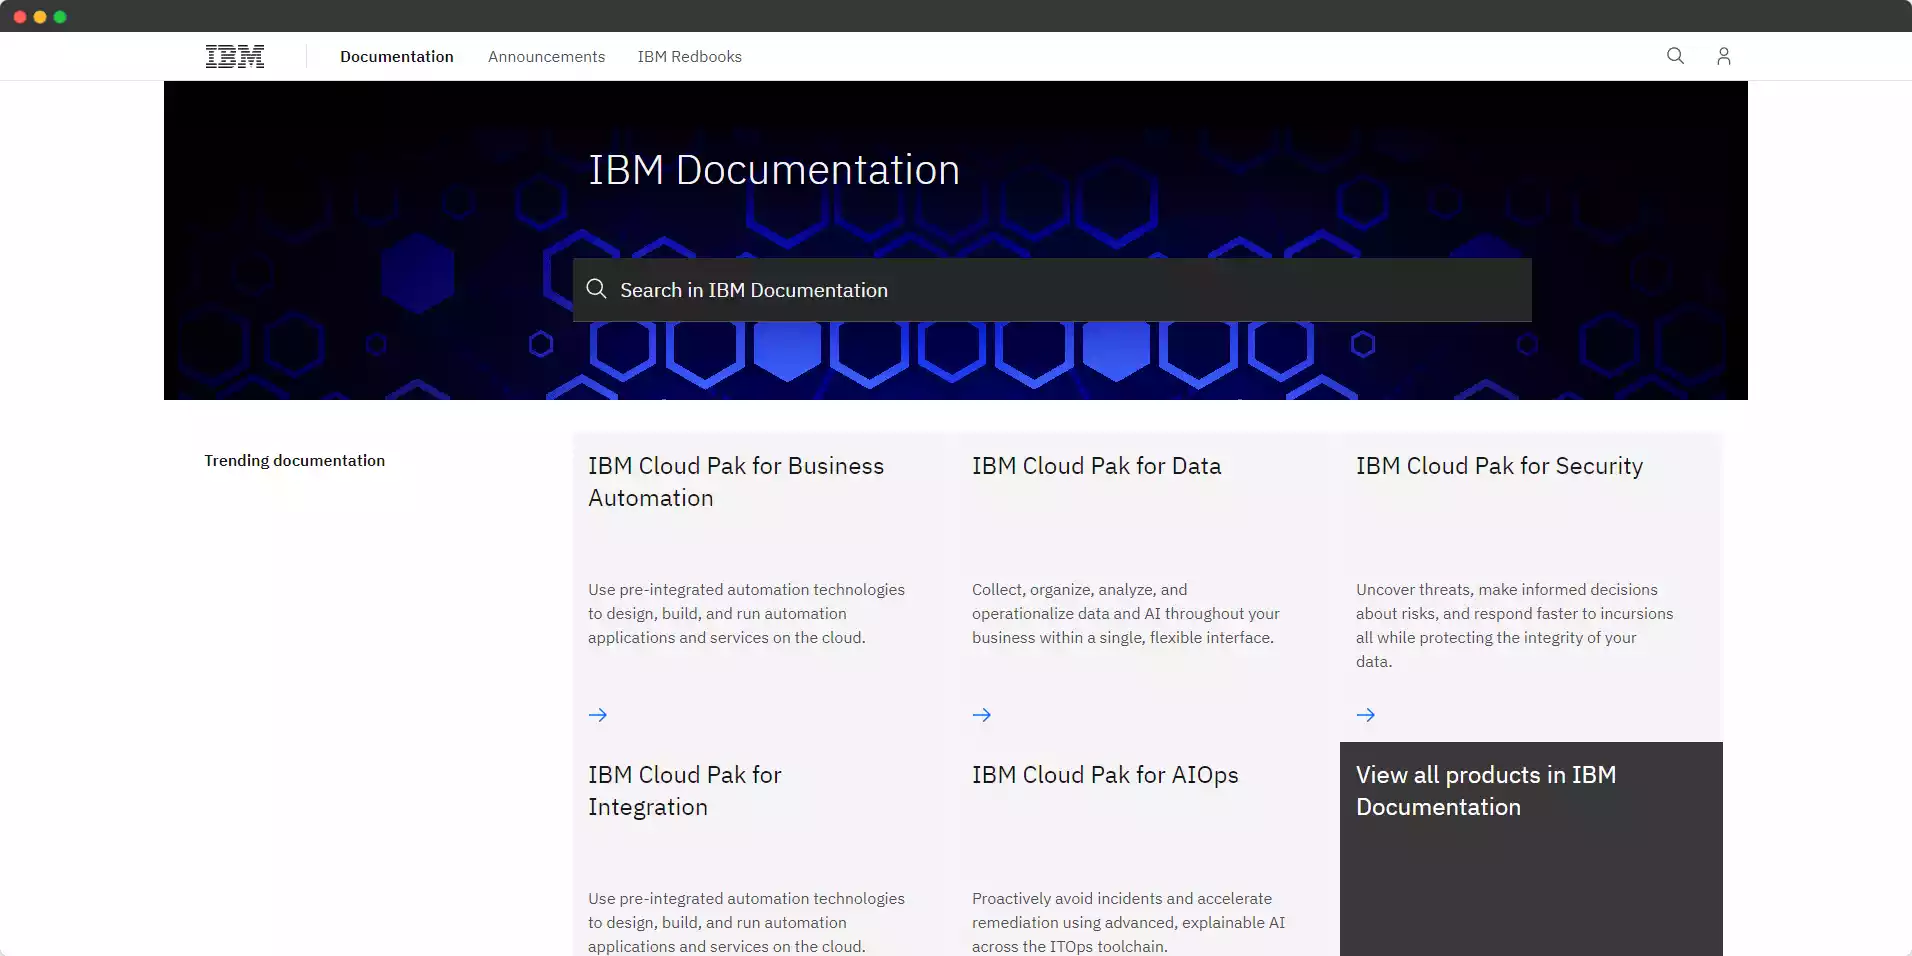Go to IBM Redbooks
This screenshot has width=1912, height=956.
click(689, 56)
